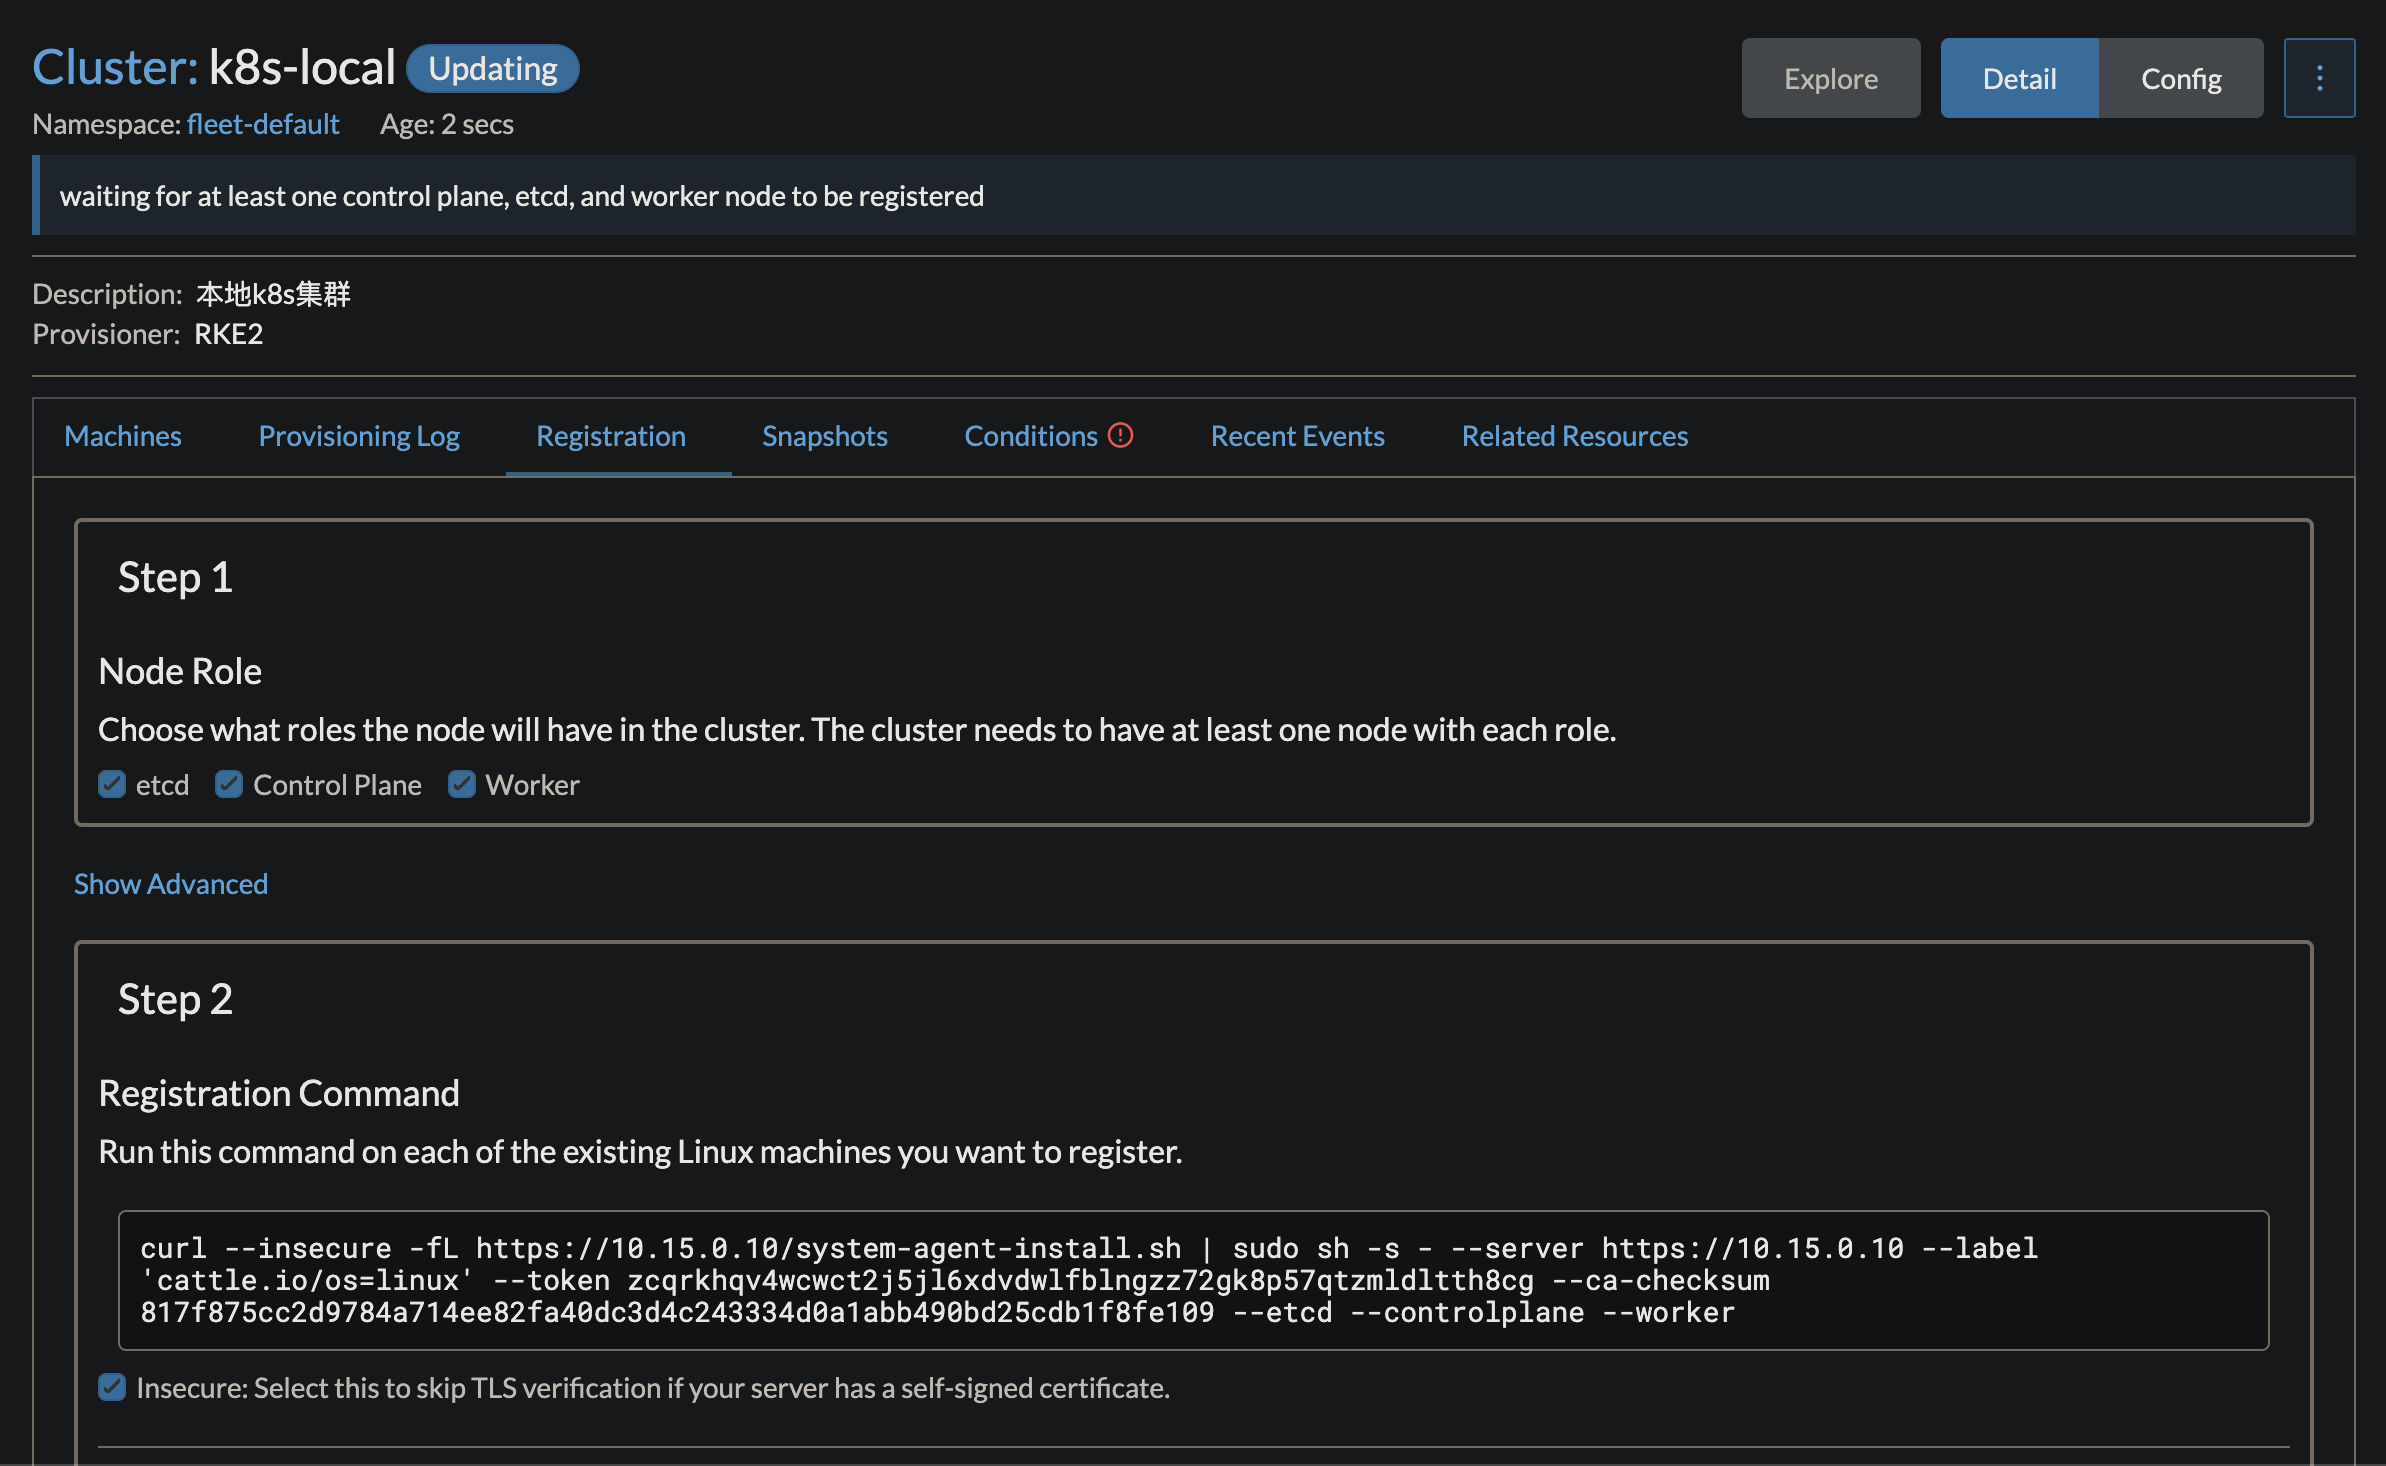Screen dimensions: 2386x1466
Task: Click the Age: 2 secs text
Action: pyautogui.click(x=447, y=124)
